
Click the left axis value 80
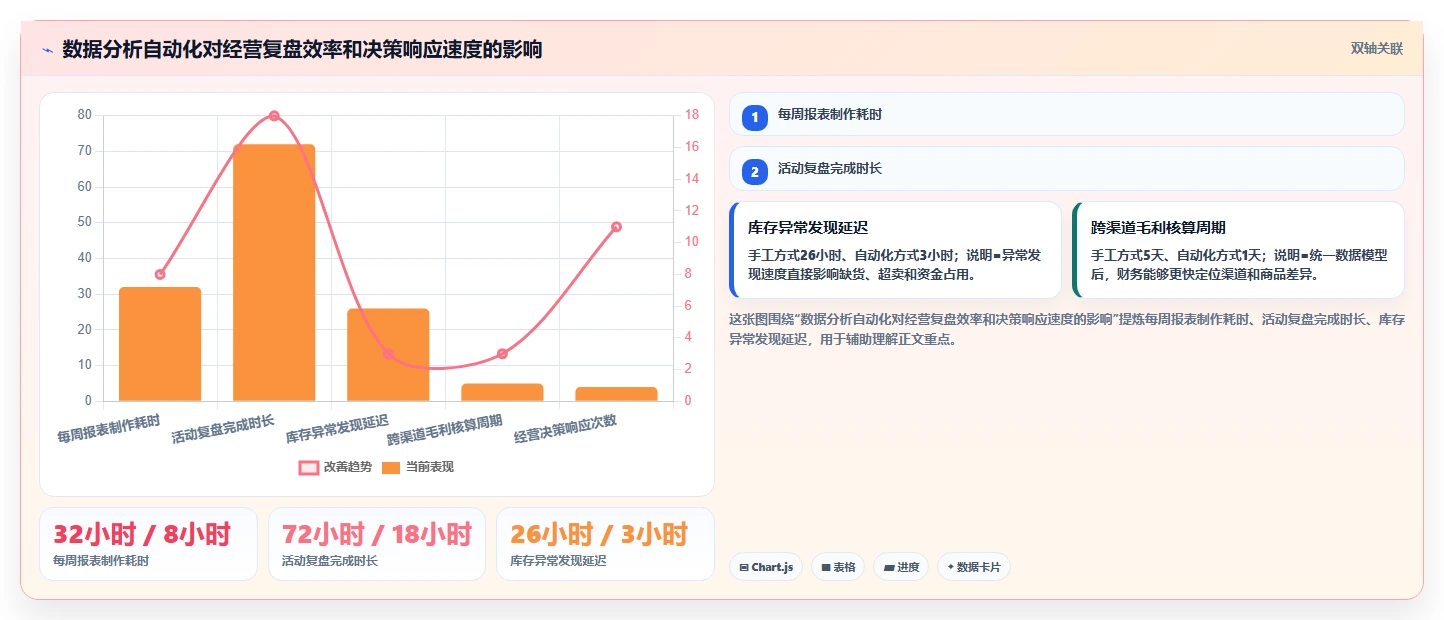click(x=84, y=115)
